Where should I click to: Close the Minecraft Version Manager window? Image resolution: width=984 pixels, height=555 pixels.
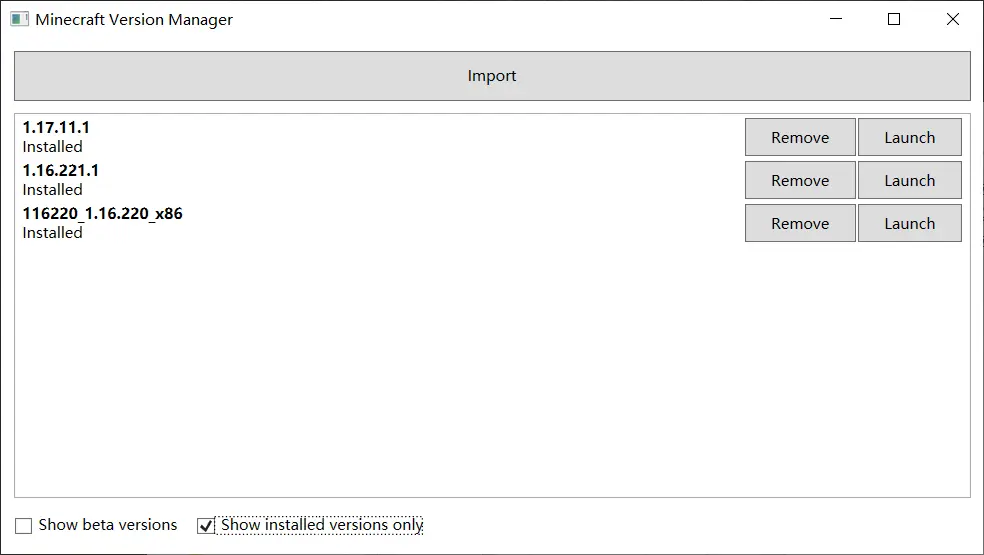pyautogui.click(x=953, y=19)
